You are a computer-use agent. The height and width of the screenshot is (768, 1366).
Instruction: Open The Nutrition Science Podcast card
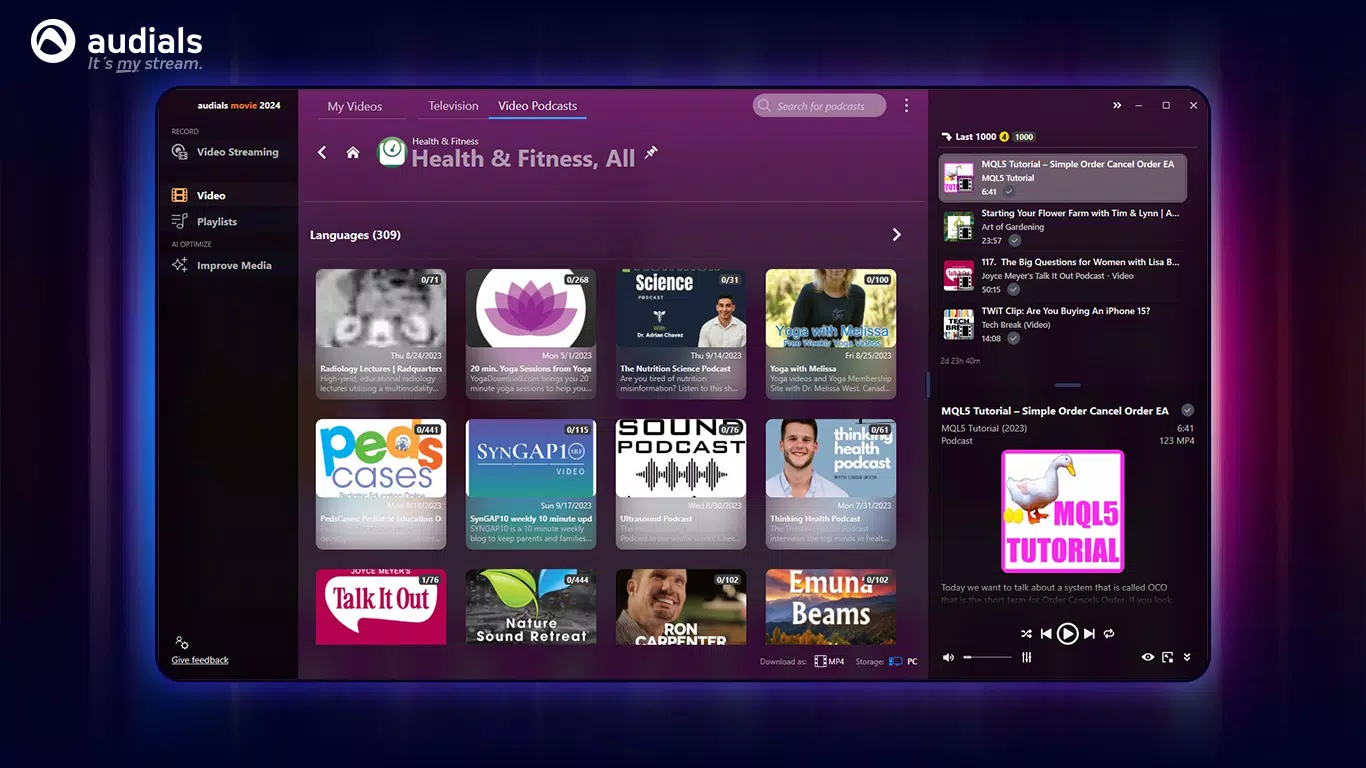[681, 334]
